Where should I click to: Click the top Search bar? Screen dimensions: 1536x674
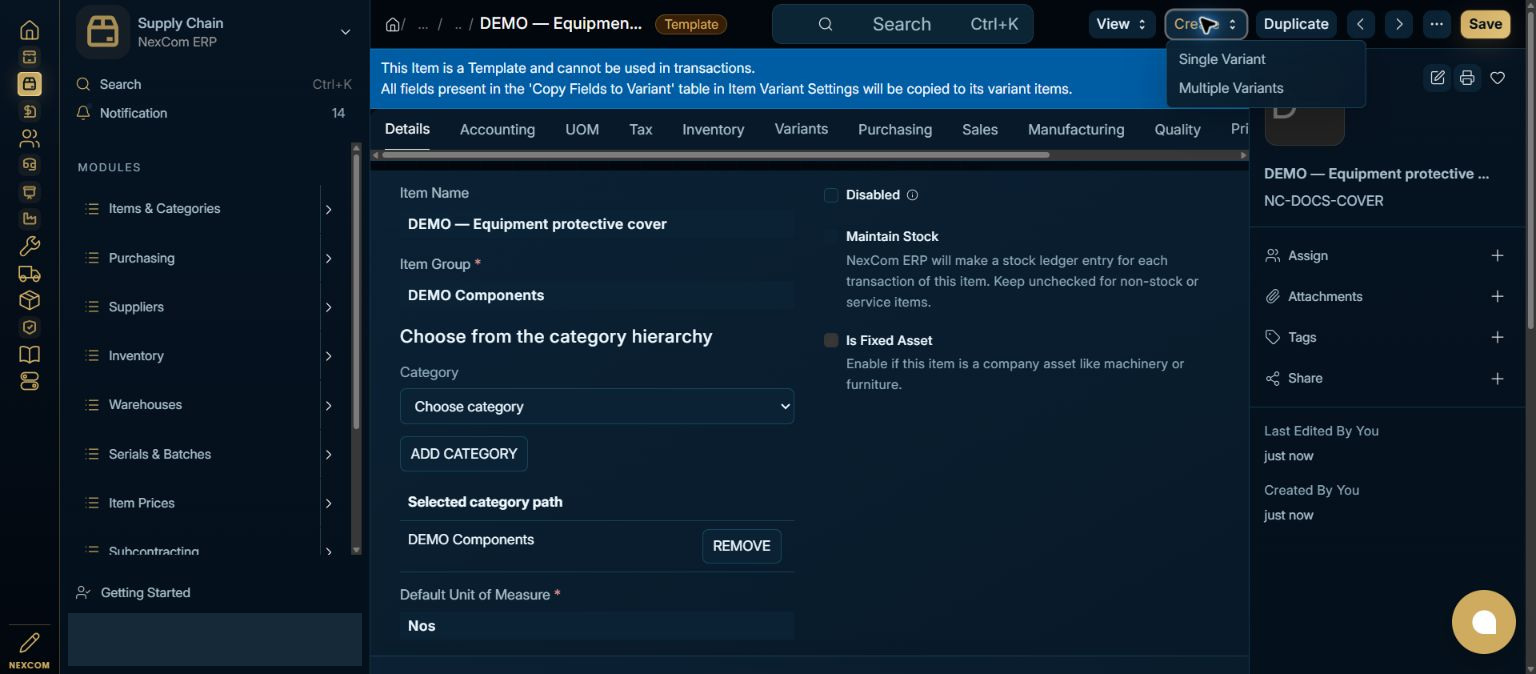pyautogui.click(x=902, y=24)
